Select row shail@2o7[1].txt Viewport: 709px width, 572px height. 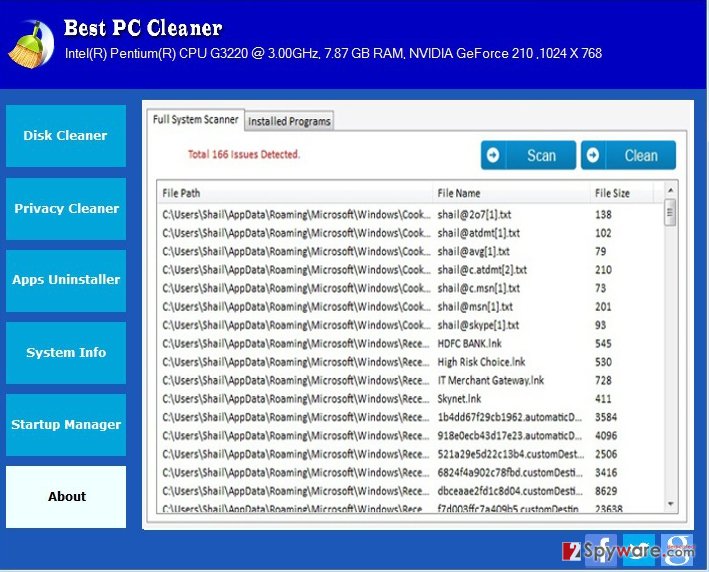[411, 214]
